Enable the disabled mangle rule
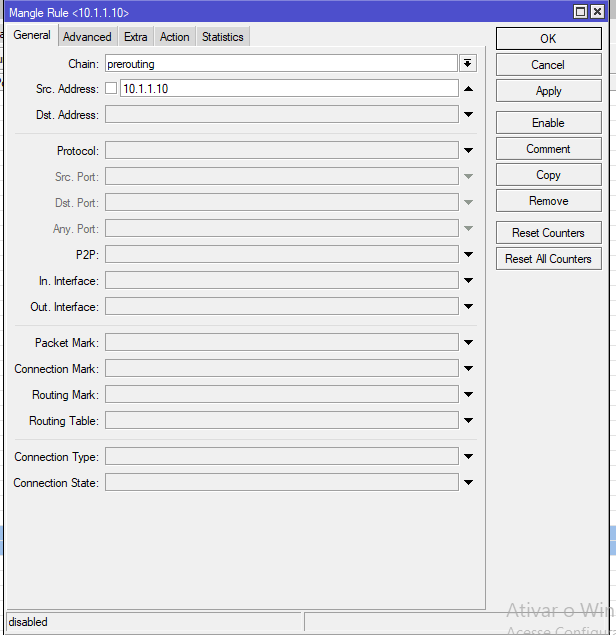 [548, 123]
